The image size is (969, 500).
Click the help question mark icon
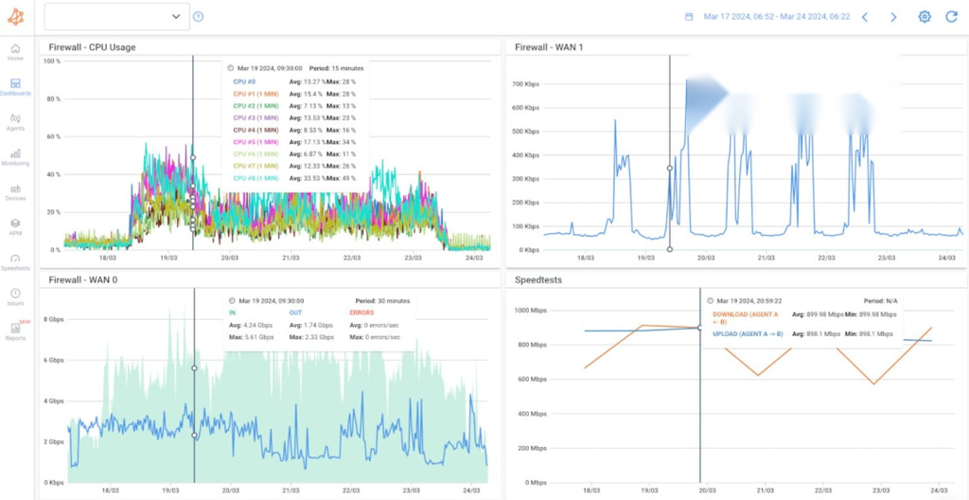(x=198, y=17)
